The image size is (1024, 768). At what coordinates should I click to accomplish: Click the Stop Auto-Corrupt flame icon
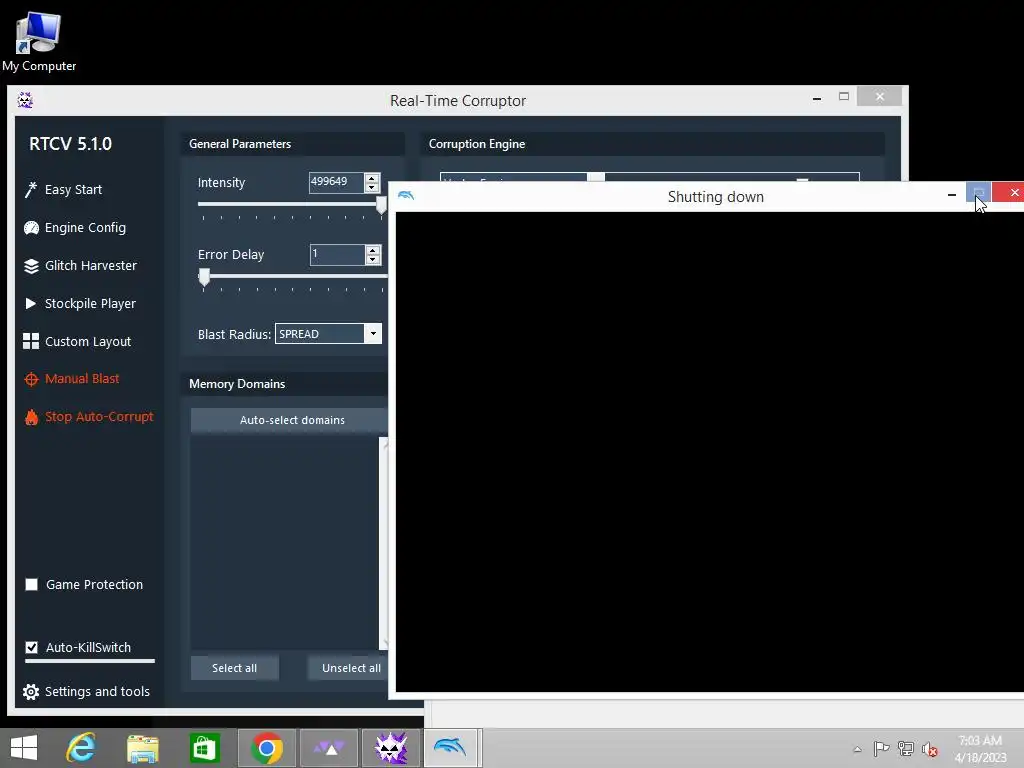[31, 417]
